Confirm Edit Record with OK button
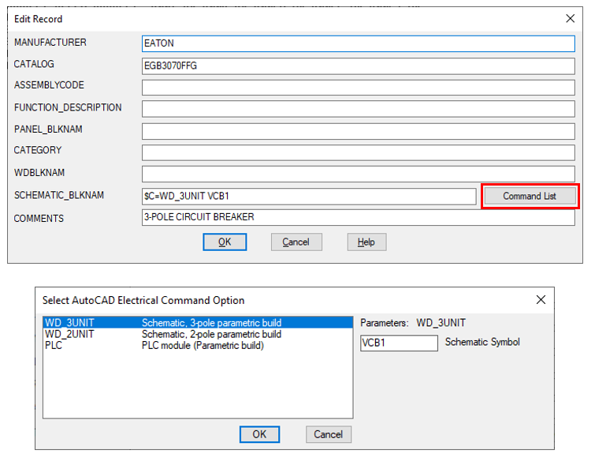Image resolution: width=595 pixels, height=468 pixels. click(225, 242)
